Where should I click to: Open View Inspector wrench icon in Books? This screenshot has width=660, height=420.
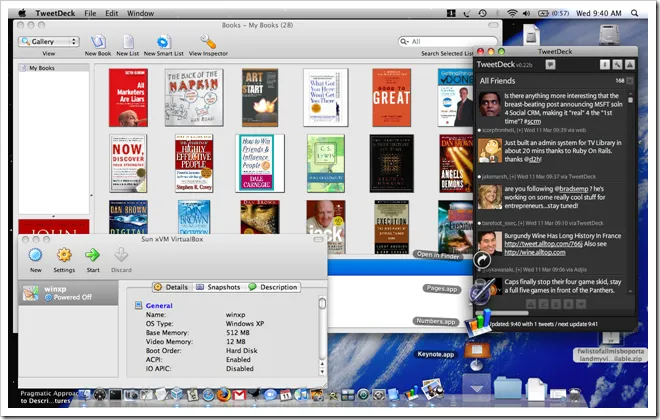(208, 42)
